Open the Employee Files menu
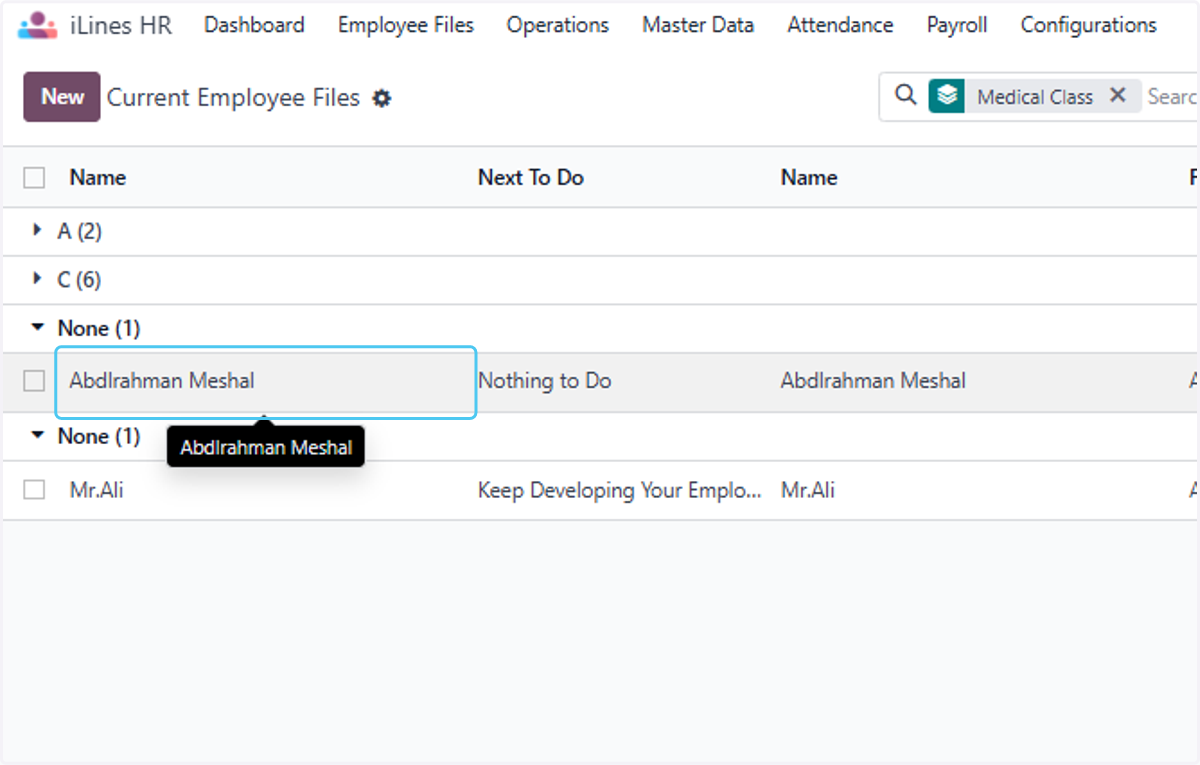 point(406,25)
